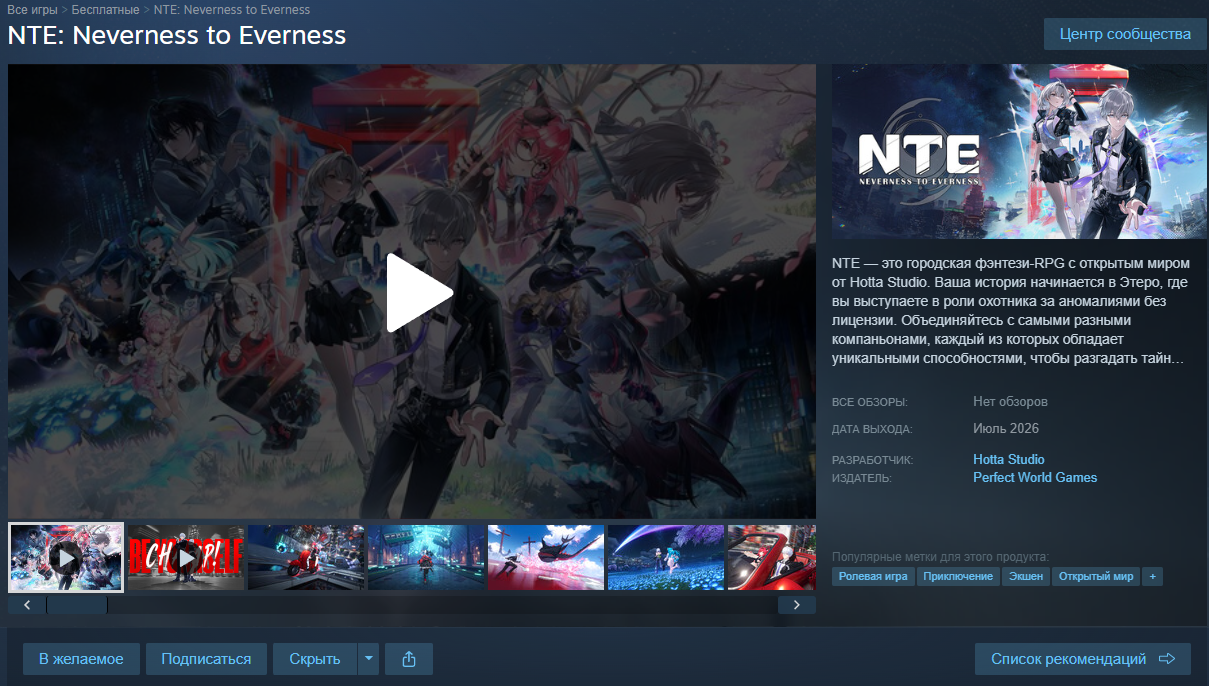Open the share icon button
The height and width of the screenshot is (686, 1209).
[409, 659]
